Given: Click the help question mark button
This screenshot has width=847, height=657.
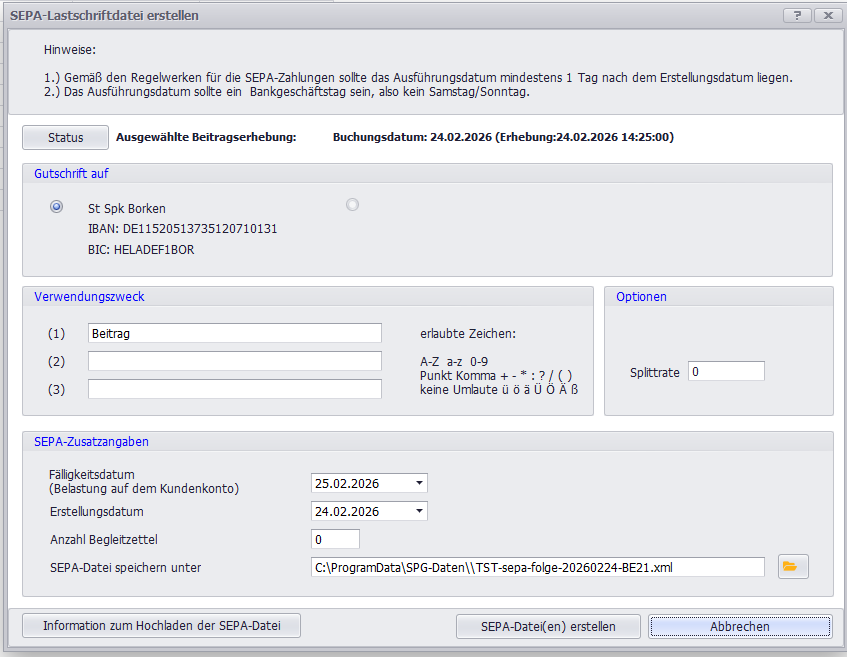Looking at the screenshot, I should click(797, 15).
